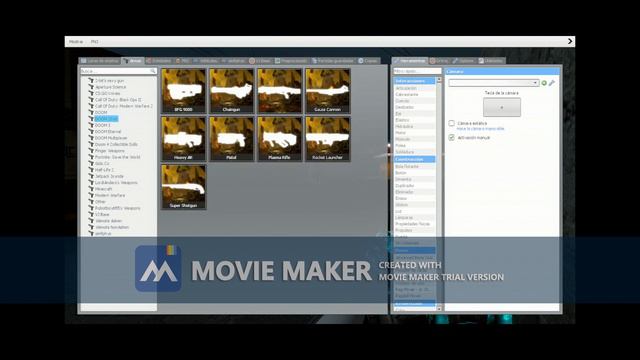
Task: Click the gun icon beside DOOM 3
Action: [x=91, y=125]
